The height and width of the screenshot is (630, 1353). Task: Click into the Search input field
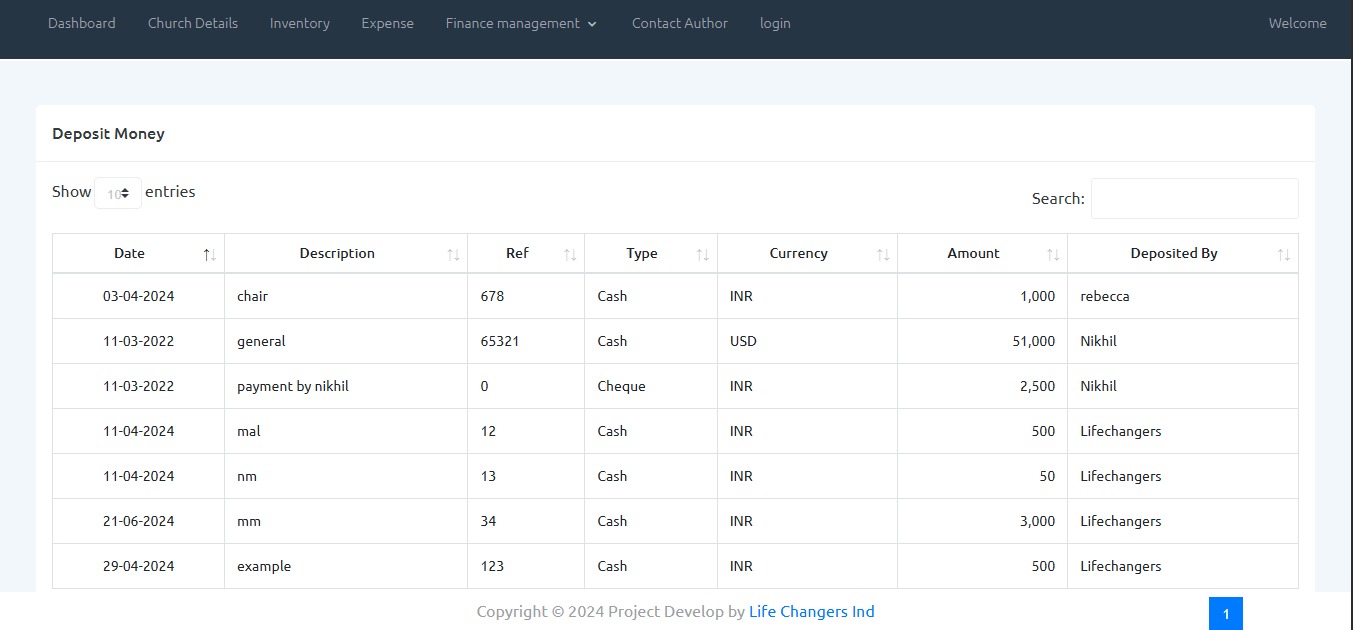1194,198
